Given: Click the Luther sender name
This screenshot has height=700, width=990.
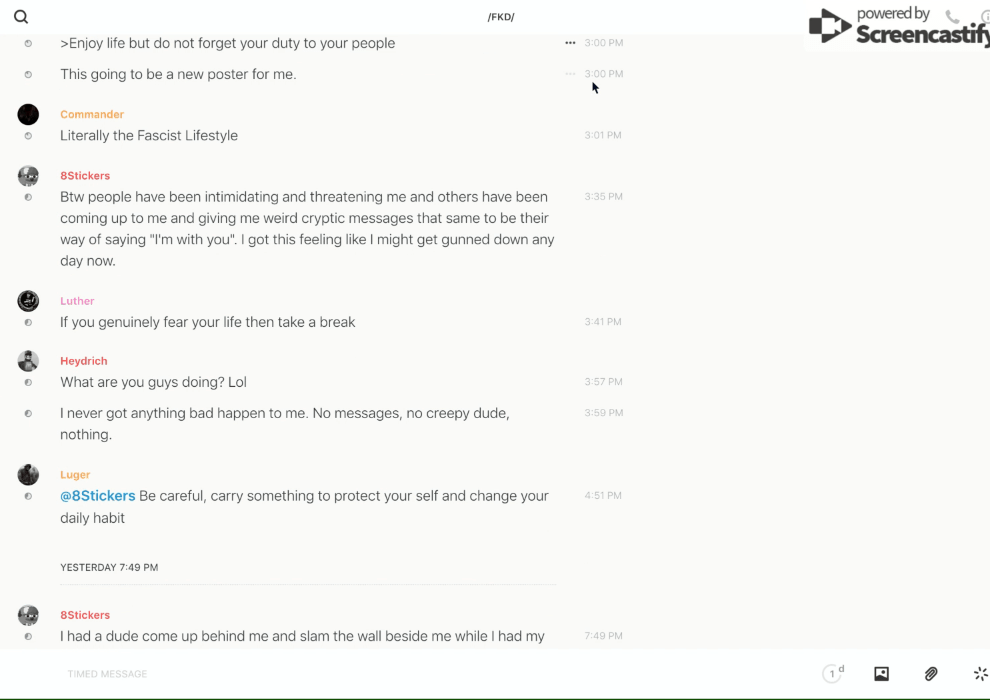Looking at the screenshot, I should [77, 301].
